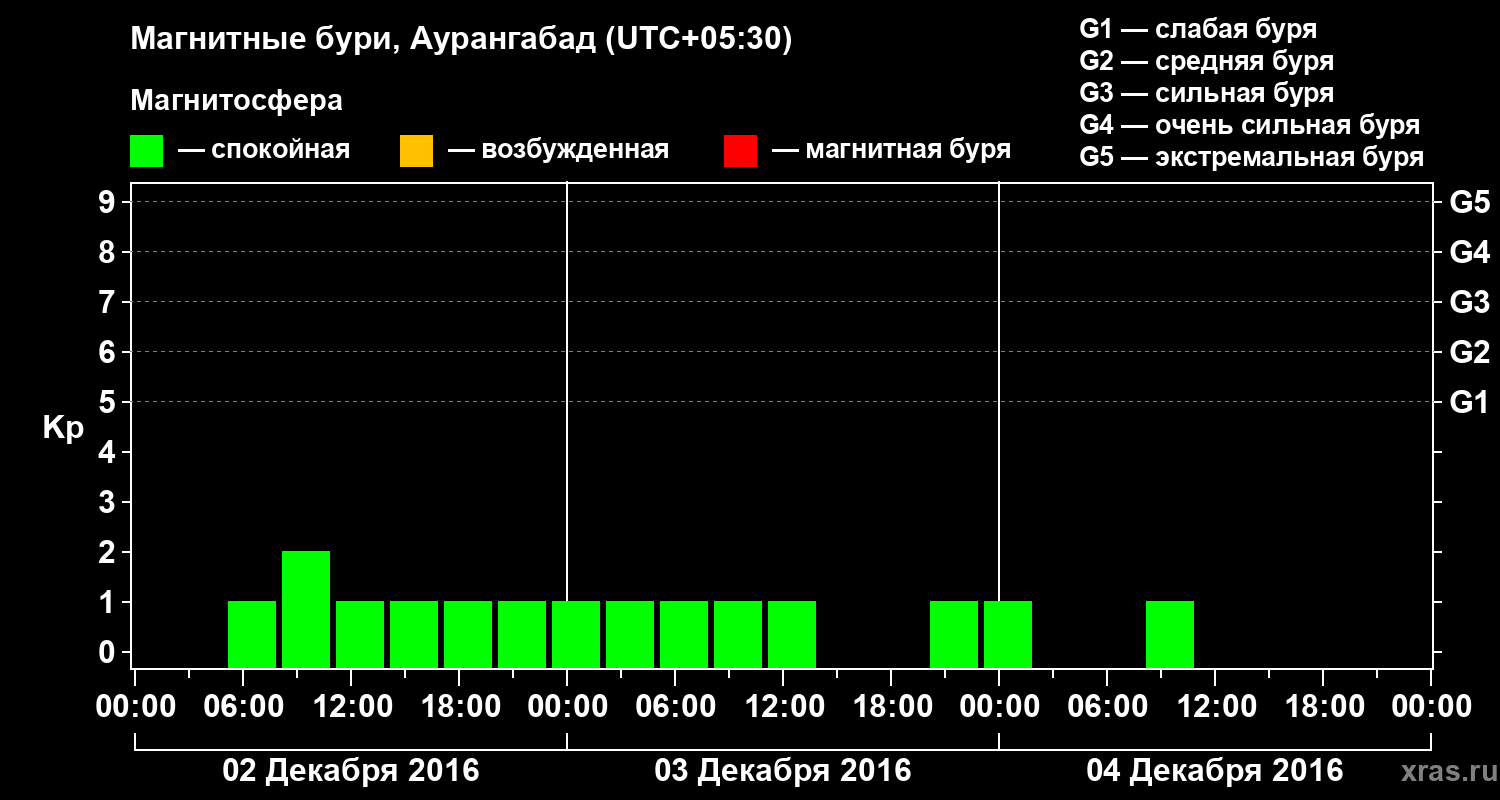Click the '02 Декабря 2016' date label
1500x800 pixels.
[x=351, y=771]
